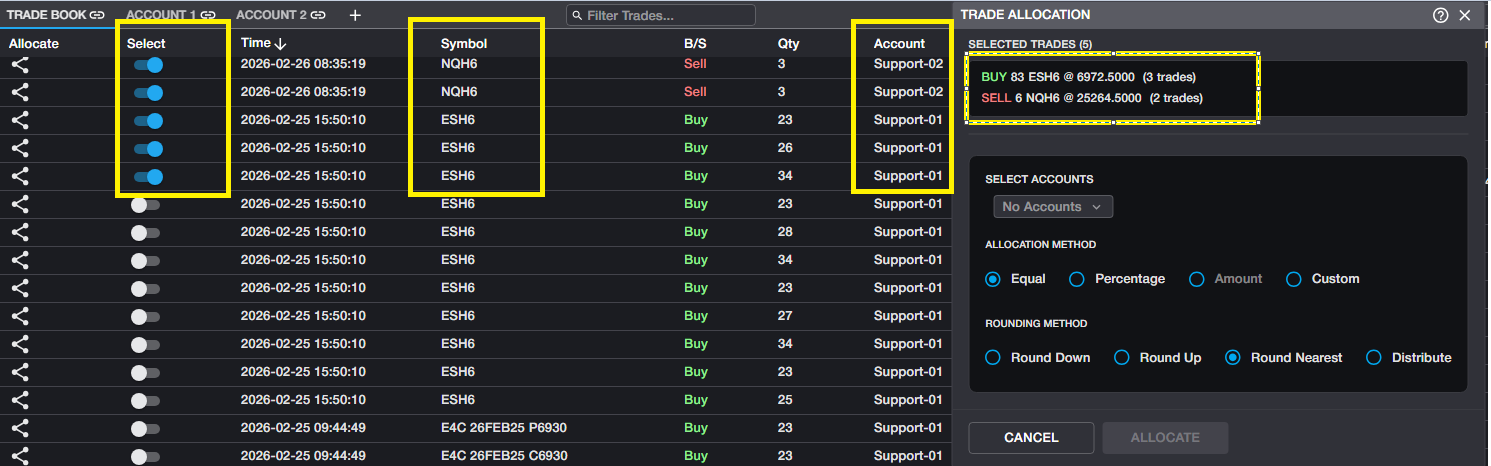1491x466 pixels.
Task: Click allocate icon for E4C 26FEB25 P6930 trade
Action: tap(20, 428)
